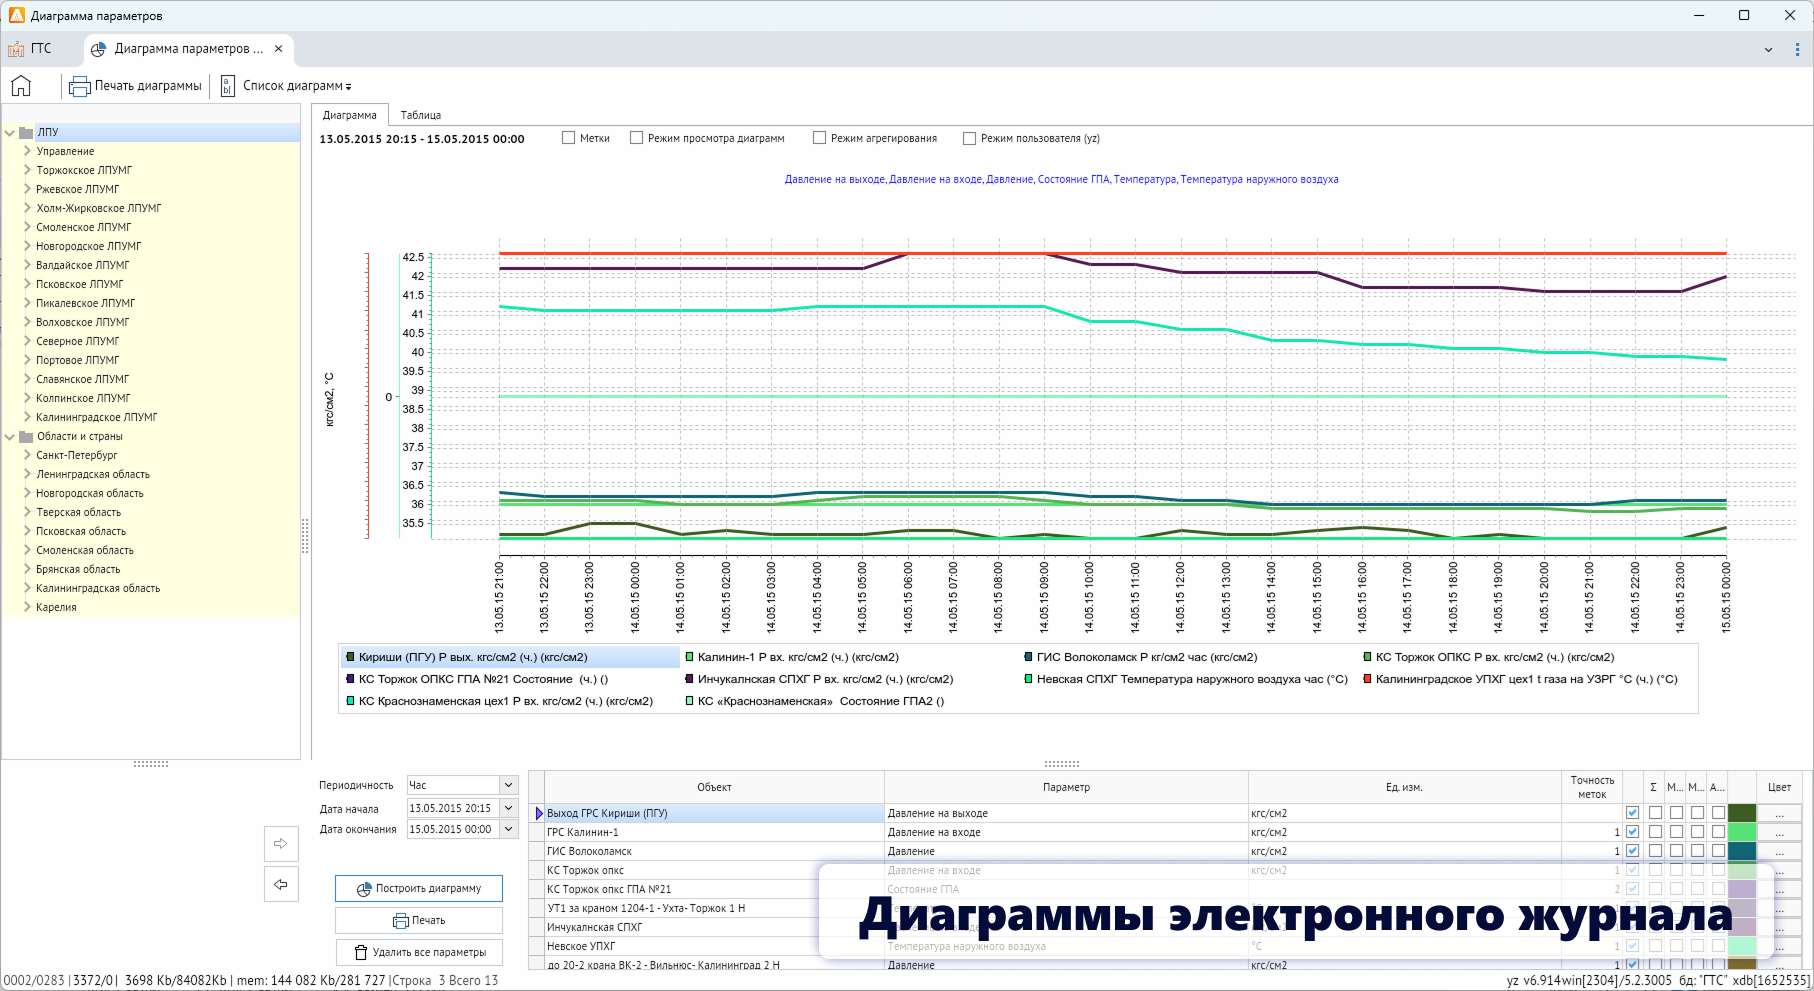The image size is (1814, 991).
Task: Expand the Санкт-Петербург node
Action: [27, 455]
